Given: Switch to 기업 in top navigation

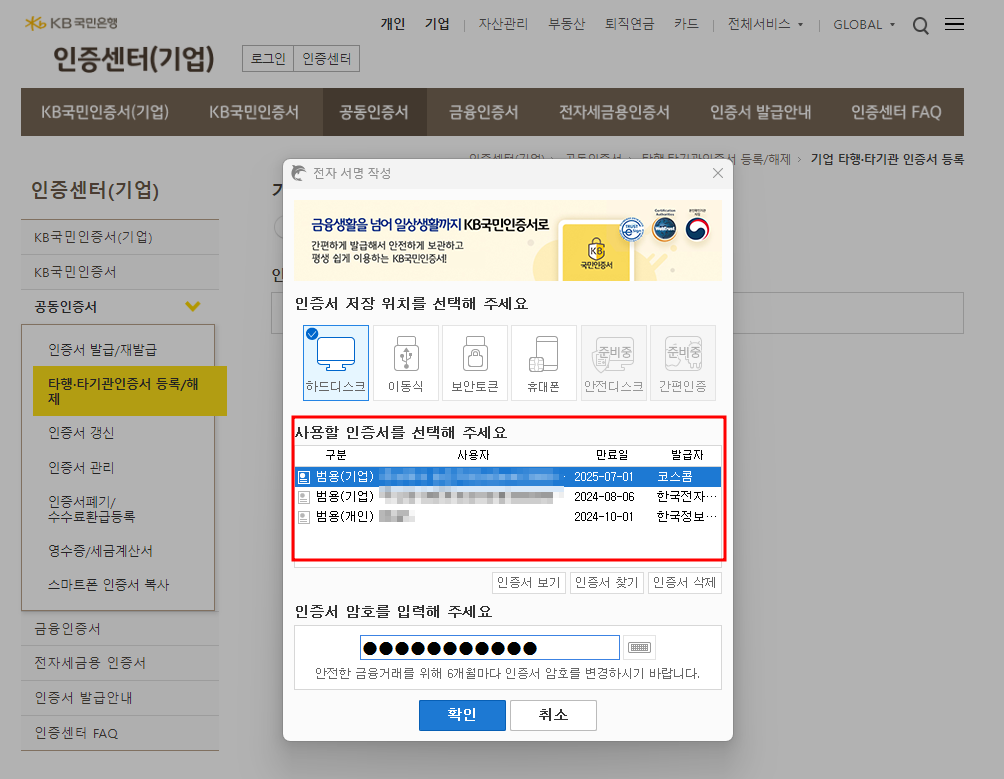Looking at the screenshot, I should coord(437,24).
